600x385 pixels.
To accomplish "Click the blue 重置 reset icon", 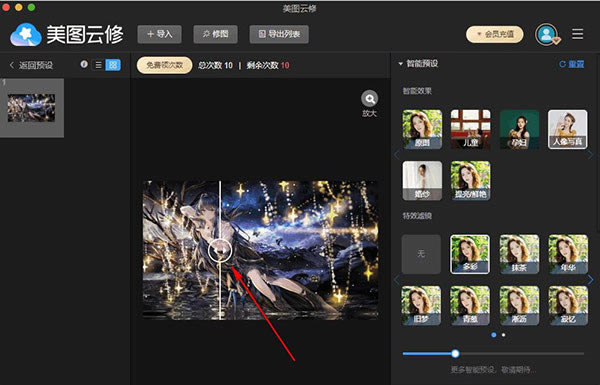I will point(562,64).
